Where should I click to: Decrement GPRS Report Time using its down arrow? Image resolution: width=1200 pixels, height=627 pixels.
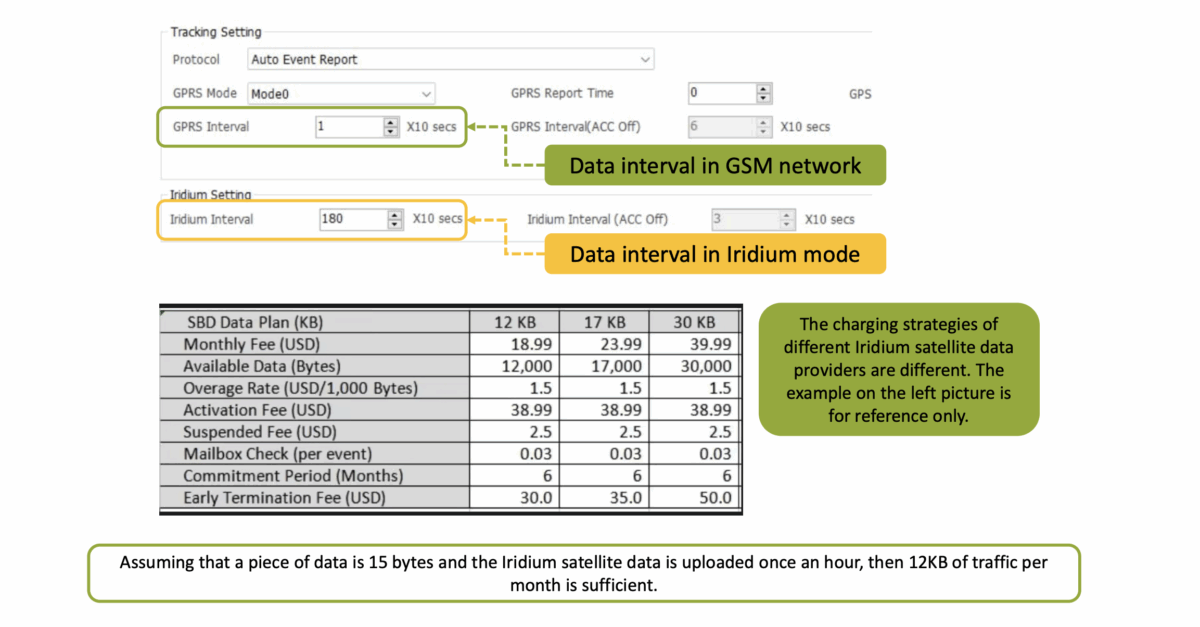763,97
